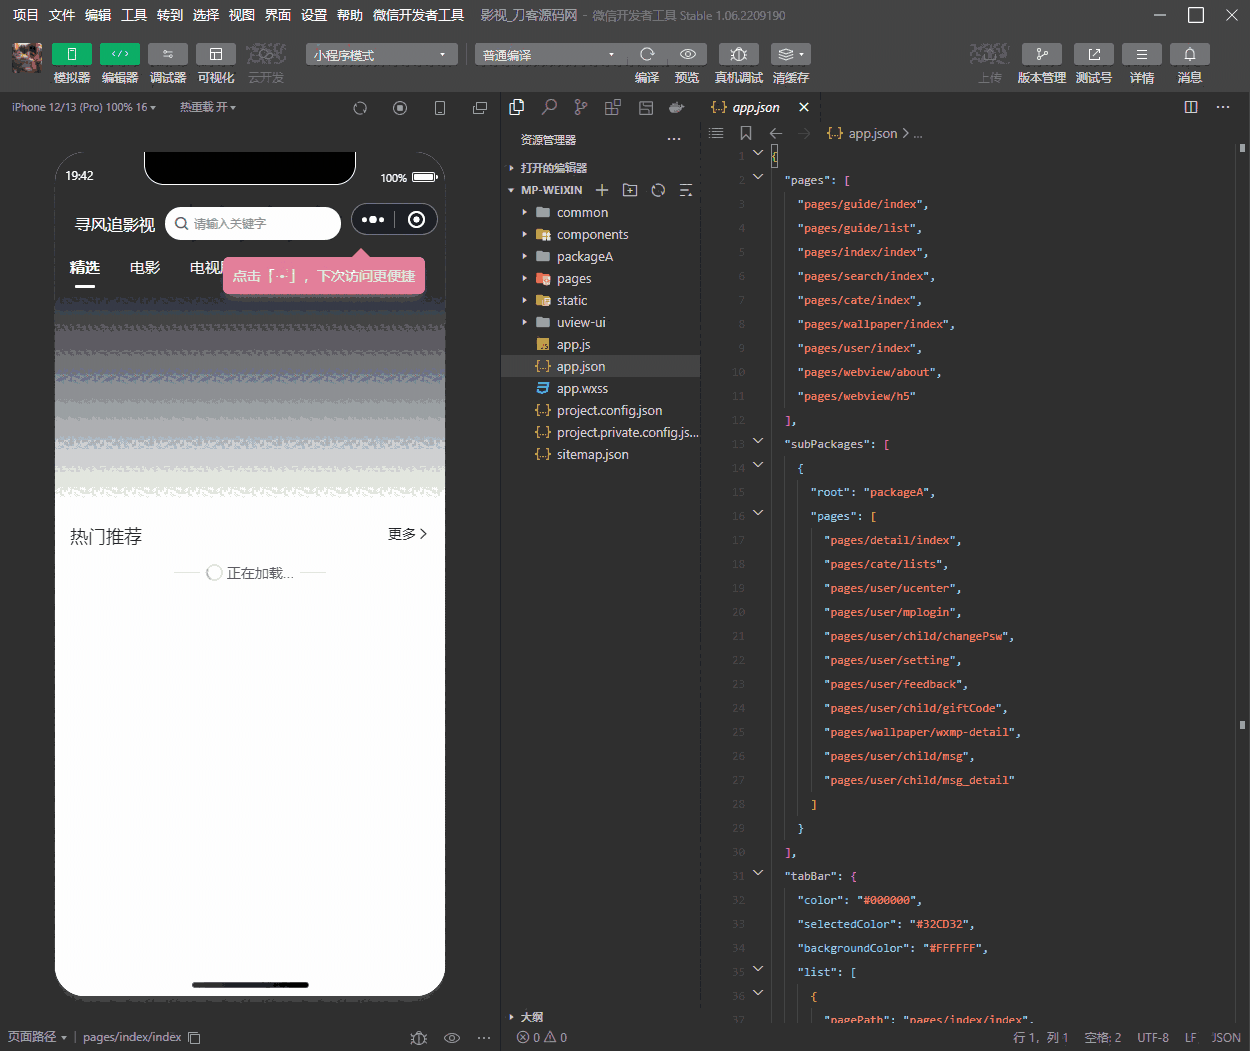Toggle the editor panel button

(120, 54)
